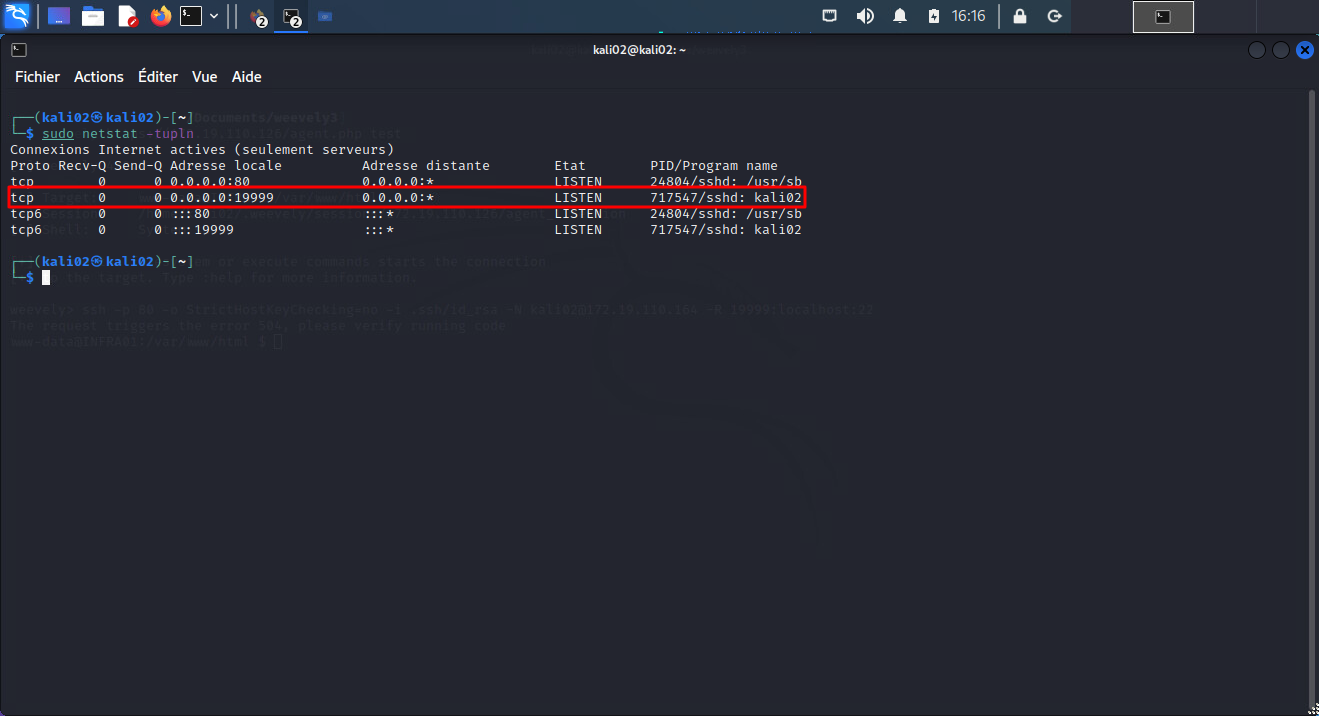Select the workspace switcher thumbnail
Viewport: 1319px width, 716px height.
point(1162,16)
